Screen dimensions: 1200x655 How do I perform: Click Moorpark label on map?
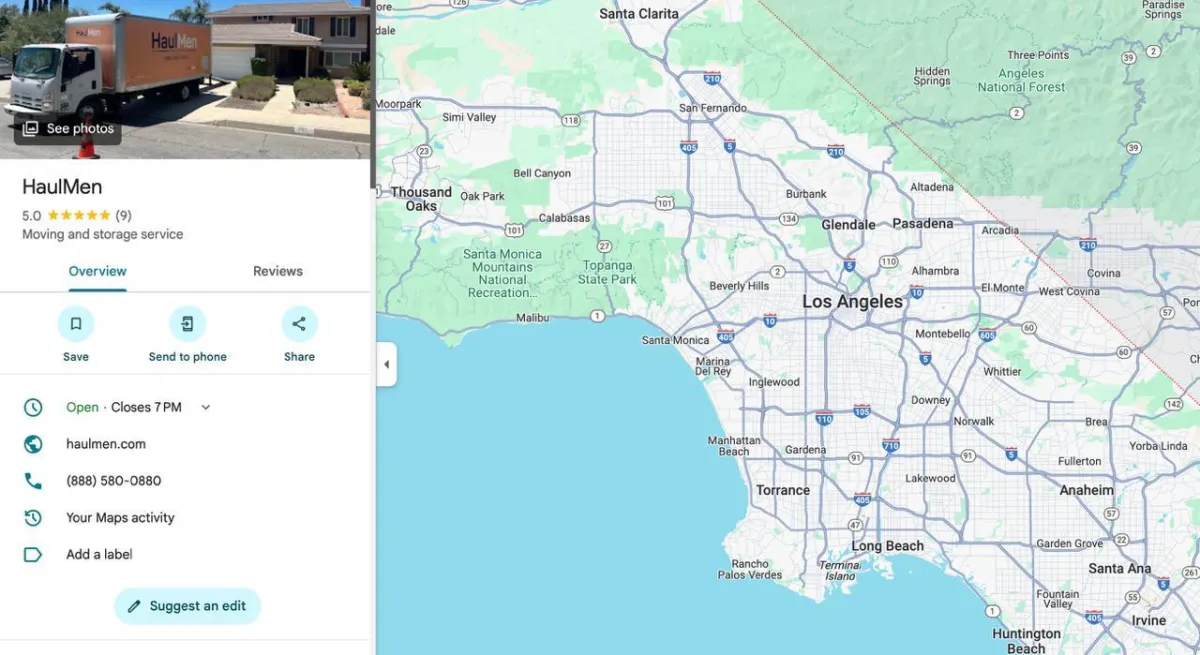(398, 104)
